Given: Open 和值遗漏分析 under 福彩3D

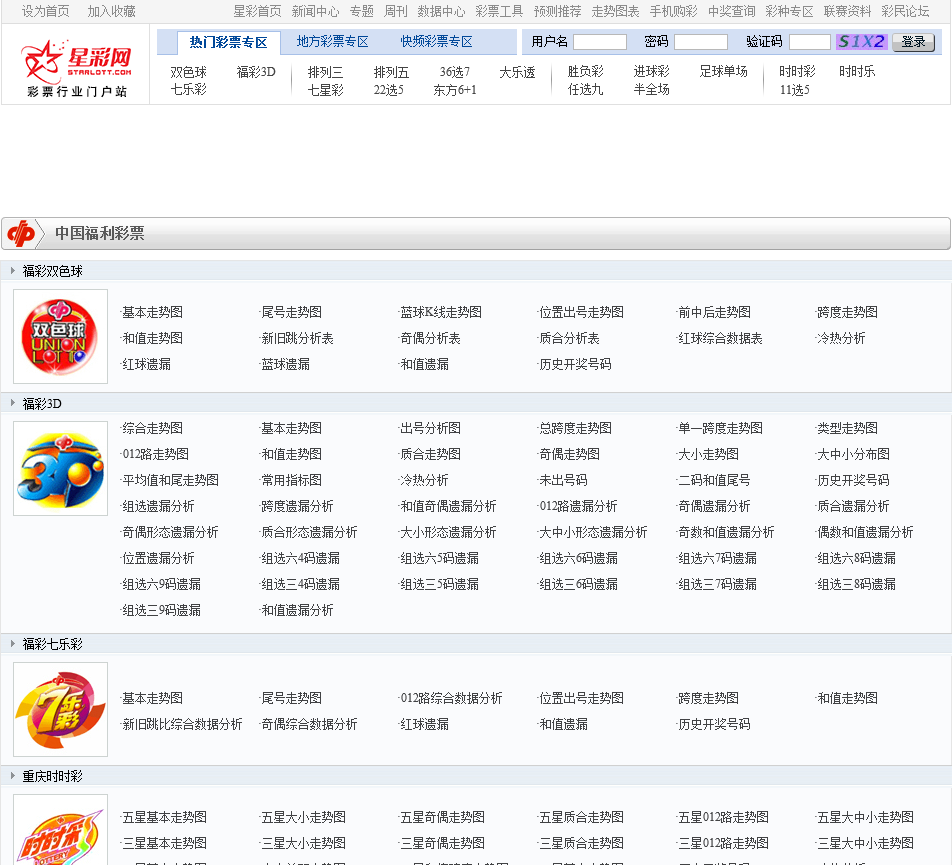Looking at the screenshot, I should tap(297, 610).
